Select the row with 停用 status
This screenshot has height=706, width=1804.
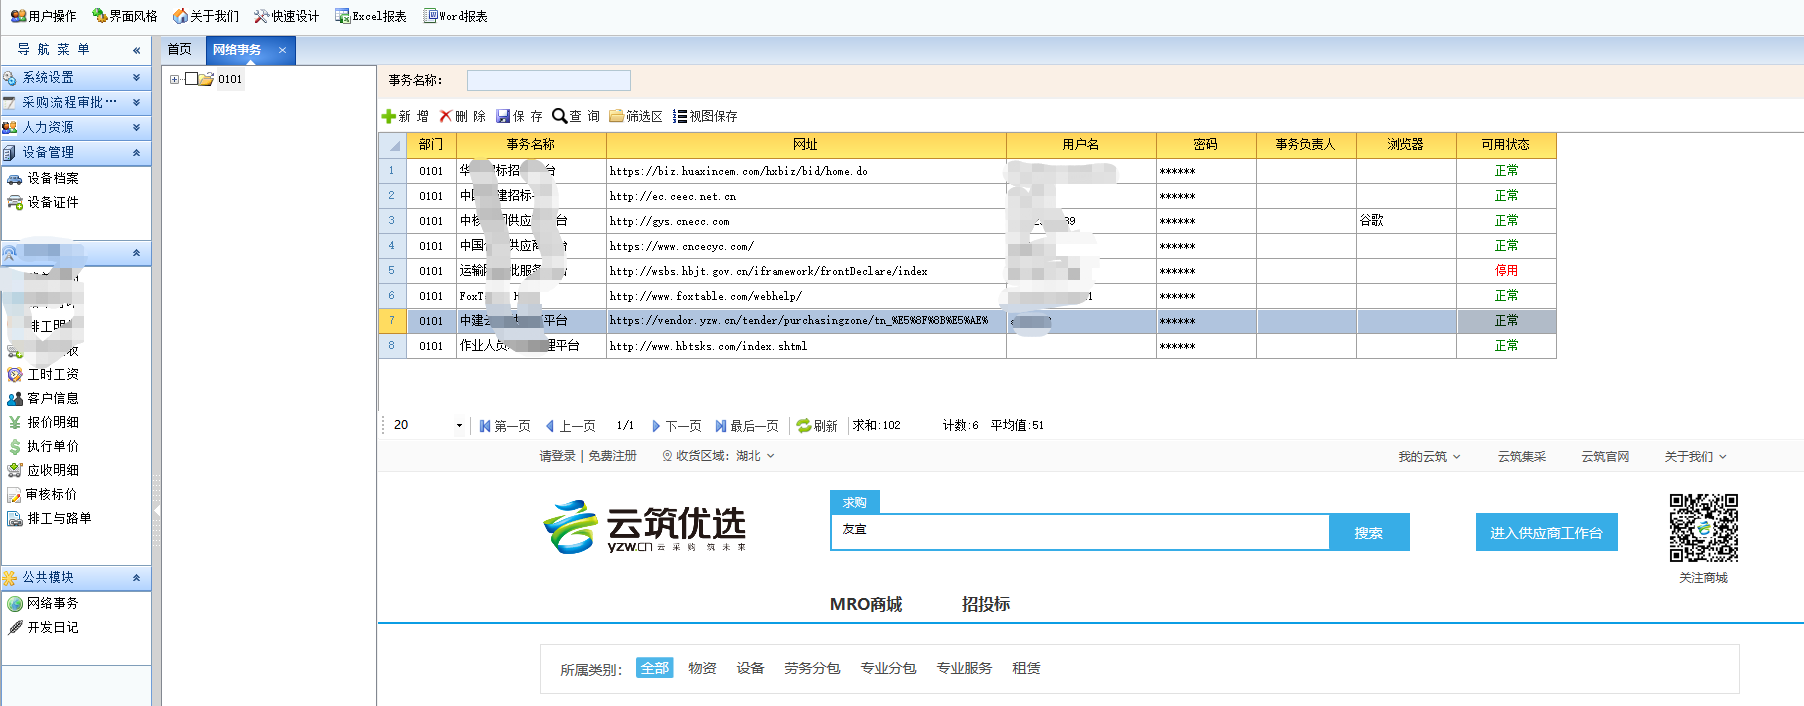tap(967, 271)
